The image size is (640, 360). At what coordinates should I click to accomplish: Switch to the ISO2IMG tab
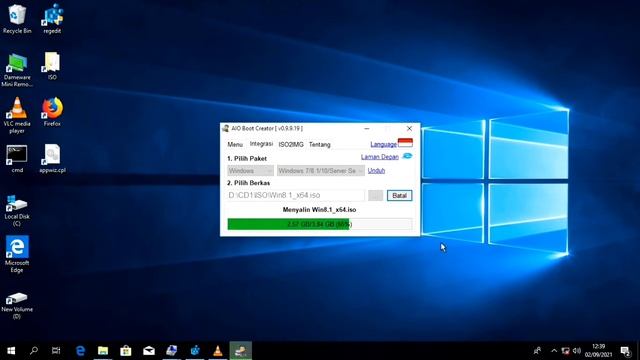(x=291, y=144)
